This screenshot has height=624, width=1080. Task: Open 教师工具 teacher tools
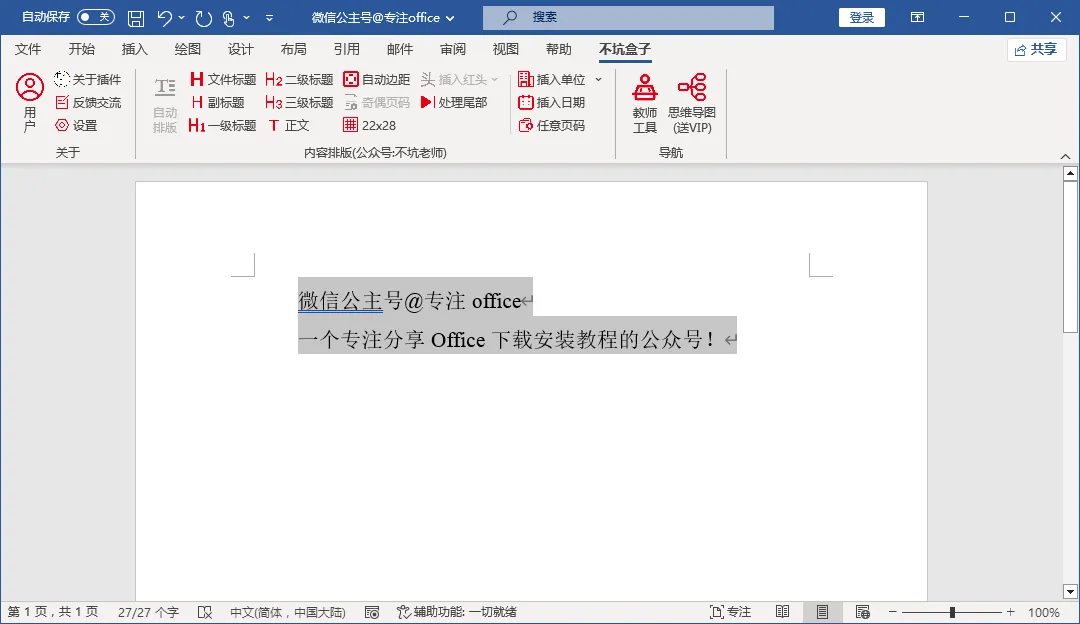click(x=645, y=103)
